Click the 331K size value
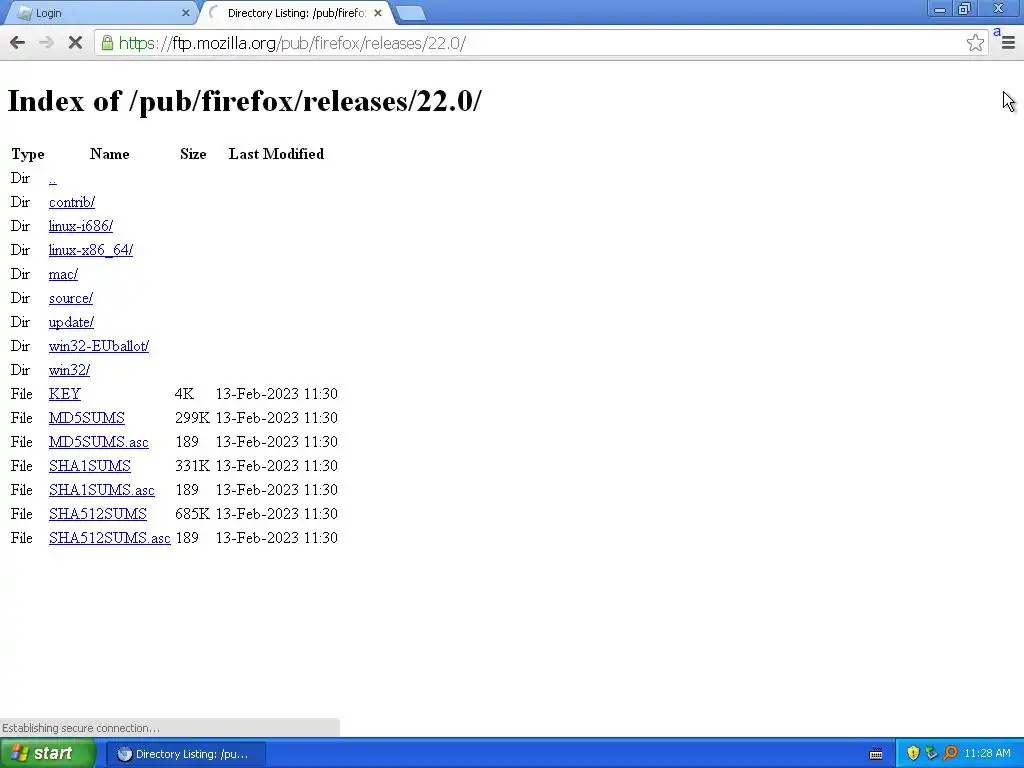This screenshot has width=1024, height=768. (x=193, y=466)
